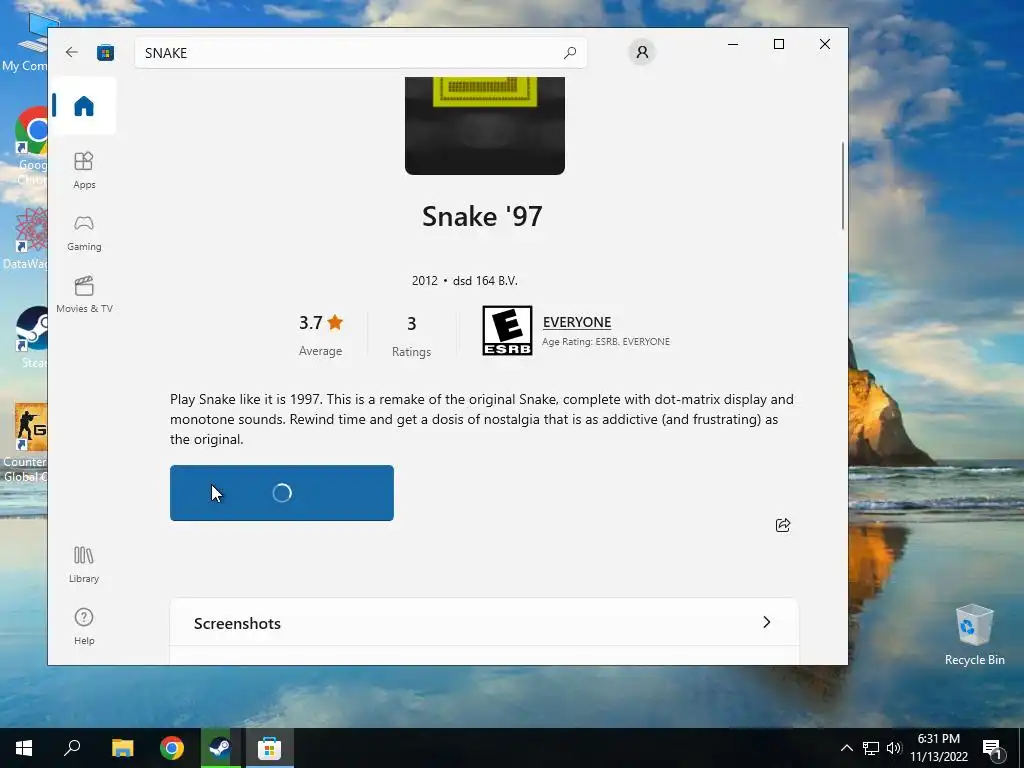Select the Home tab in the sidebar

(84, 106)
